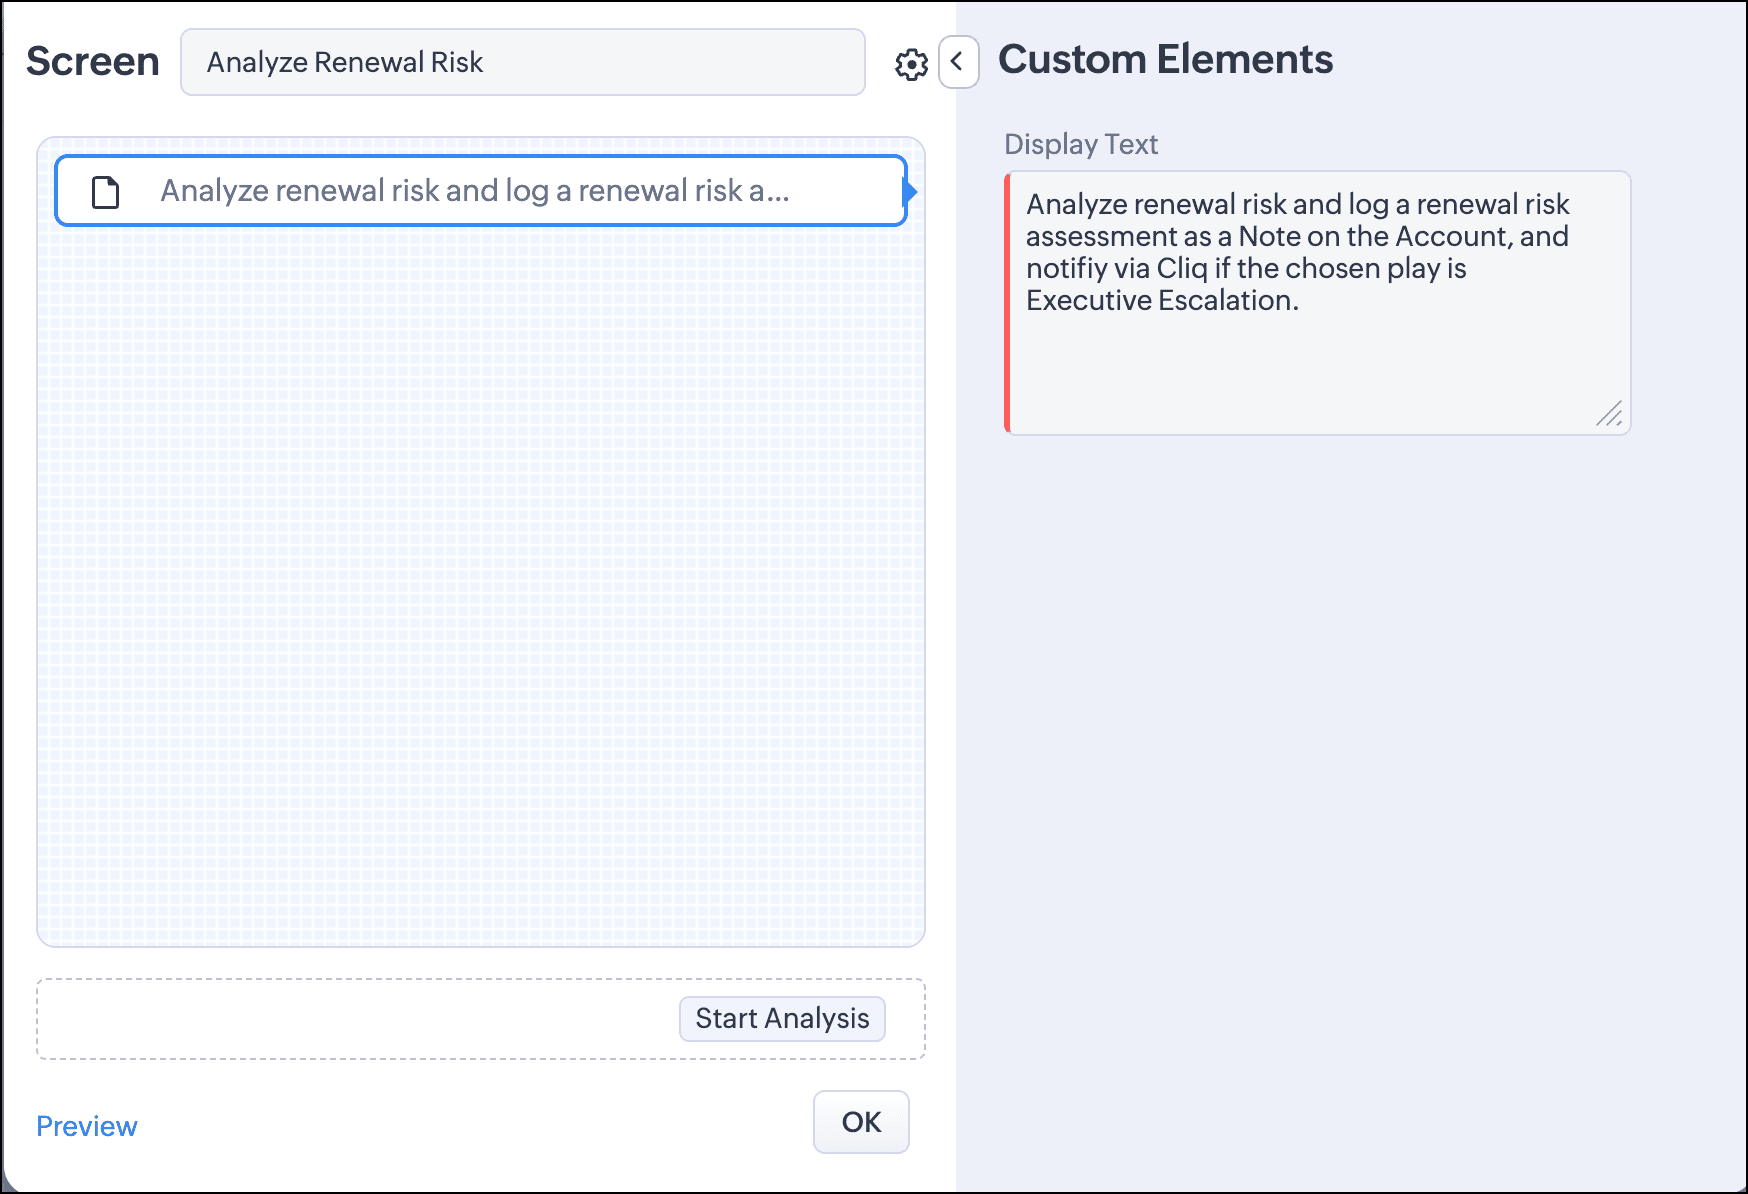
Task: Click empty space left of Start Analysis in the dashed footer
Action: point(358,1019)
